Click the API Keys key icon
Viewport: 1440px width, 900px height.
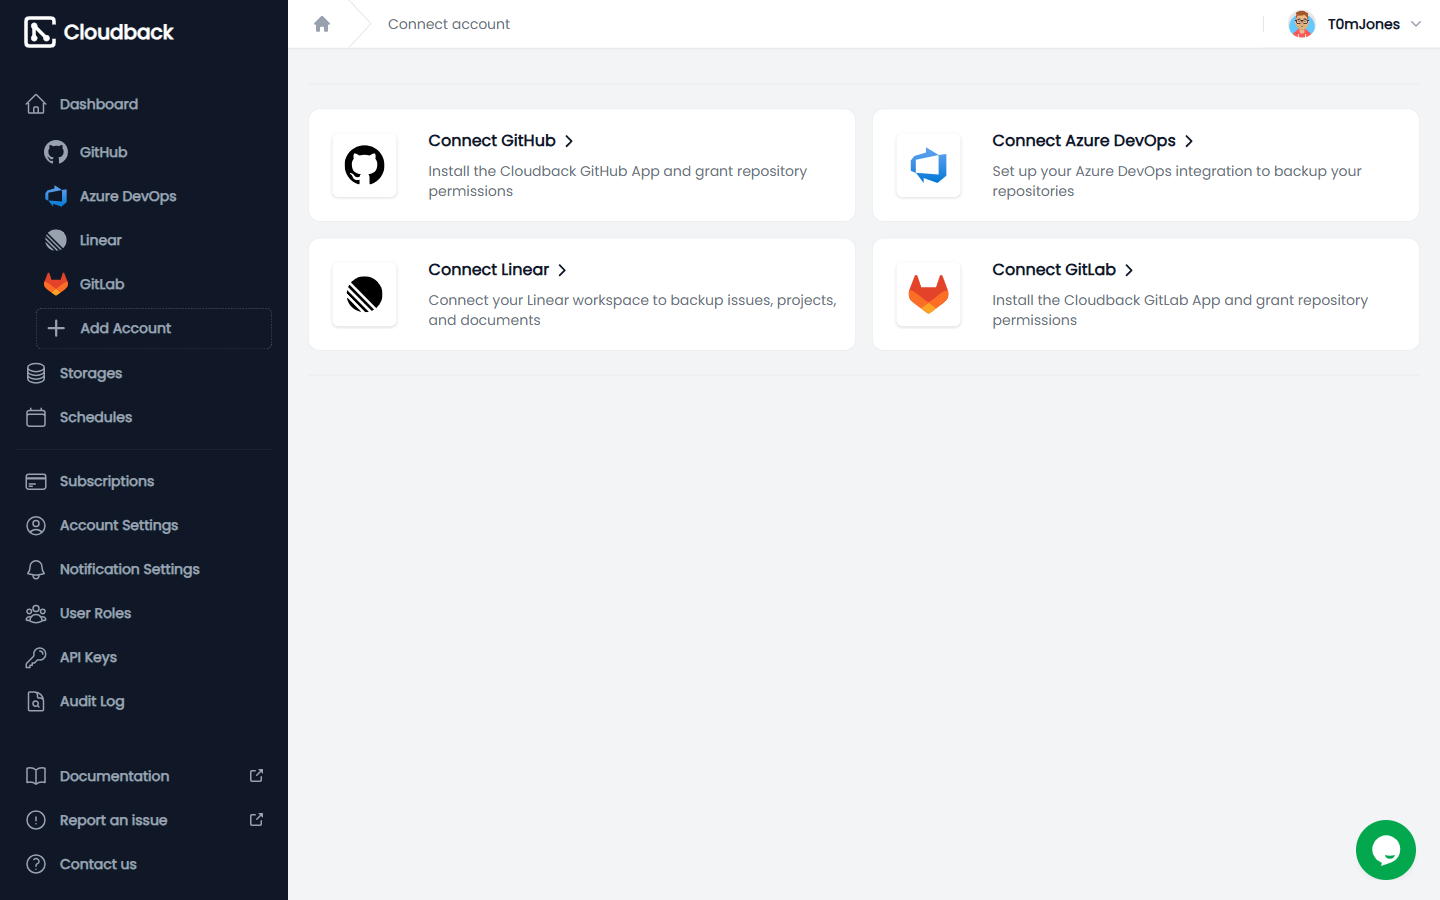[x=36, y=657]
